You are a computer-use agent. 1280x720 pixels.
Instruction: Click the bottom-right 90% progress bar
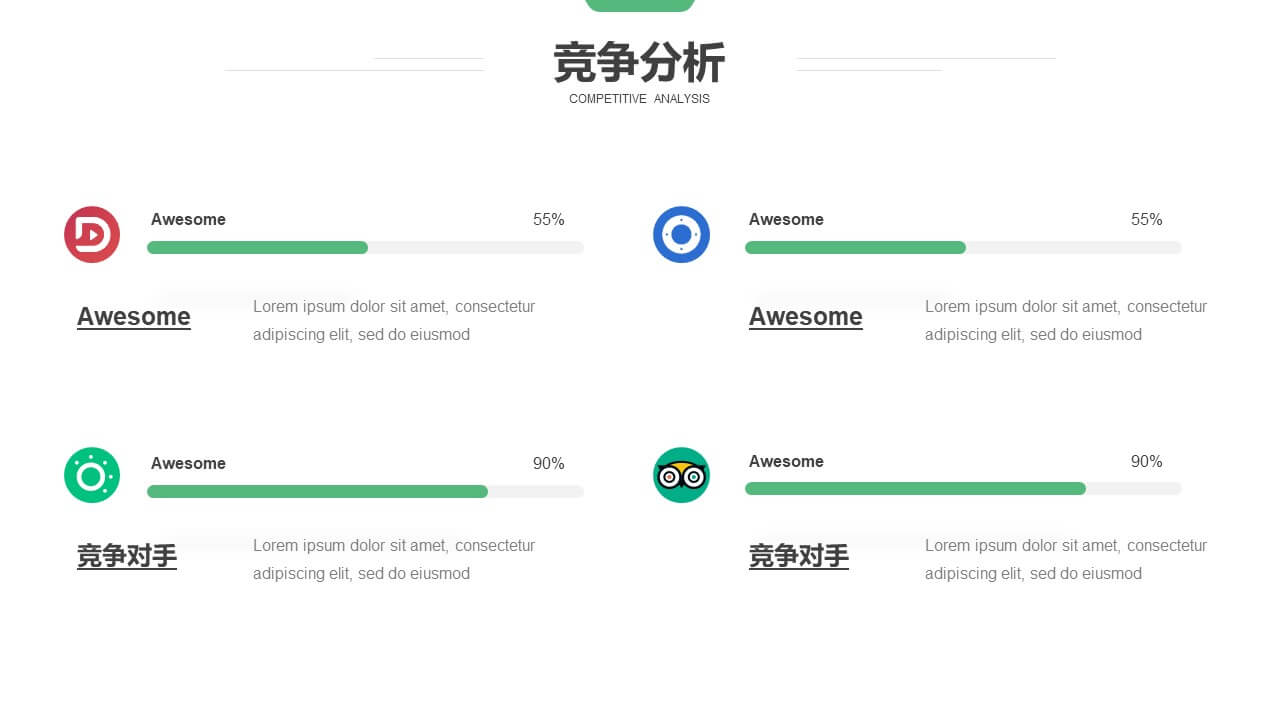(963, 488)
